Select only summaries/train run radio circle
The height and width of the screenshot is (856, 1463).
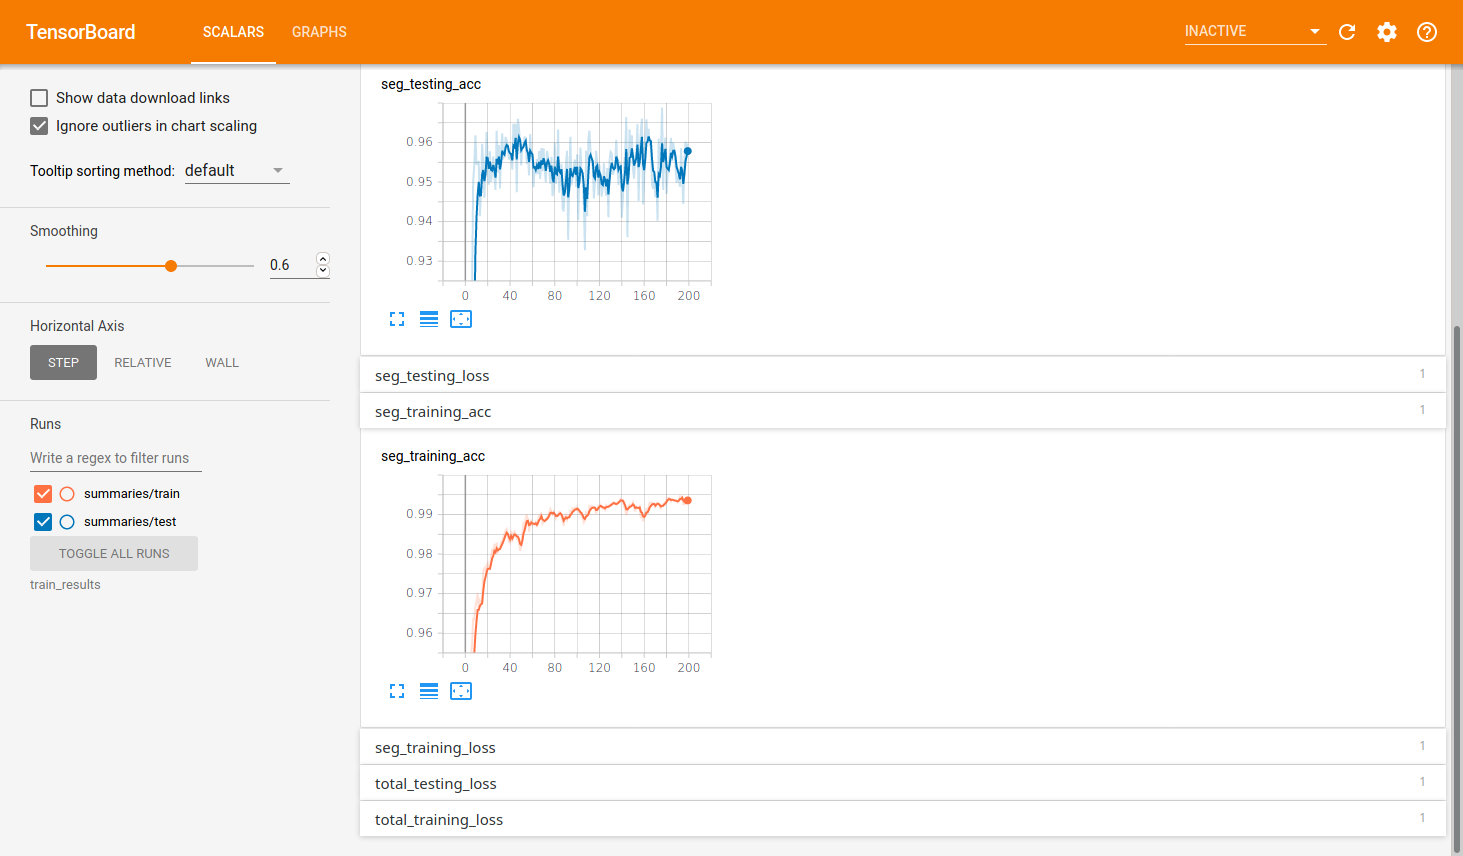[67, 494]
